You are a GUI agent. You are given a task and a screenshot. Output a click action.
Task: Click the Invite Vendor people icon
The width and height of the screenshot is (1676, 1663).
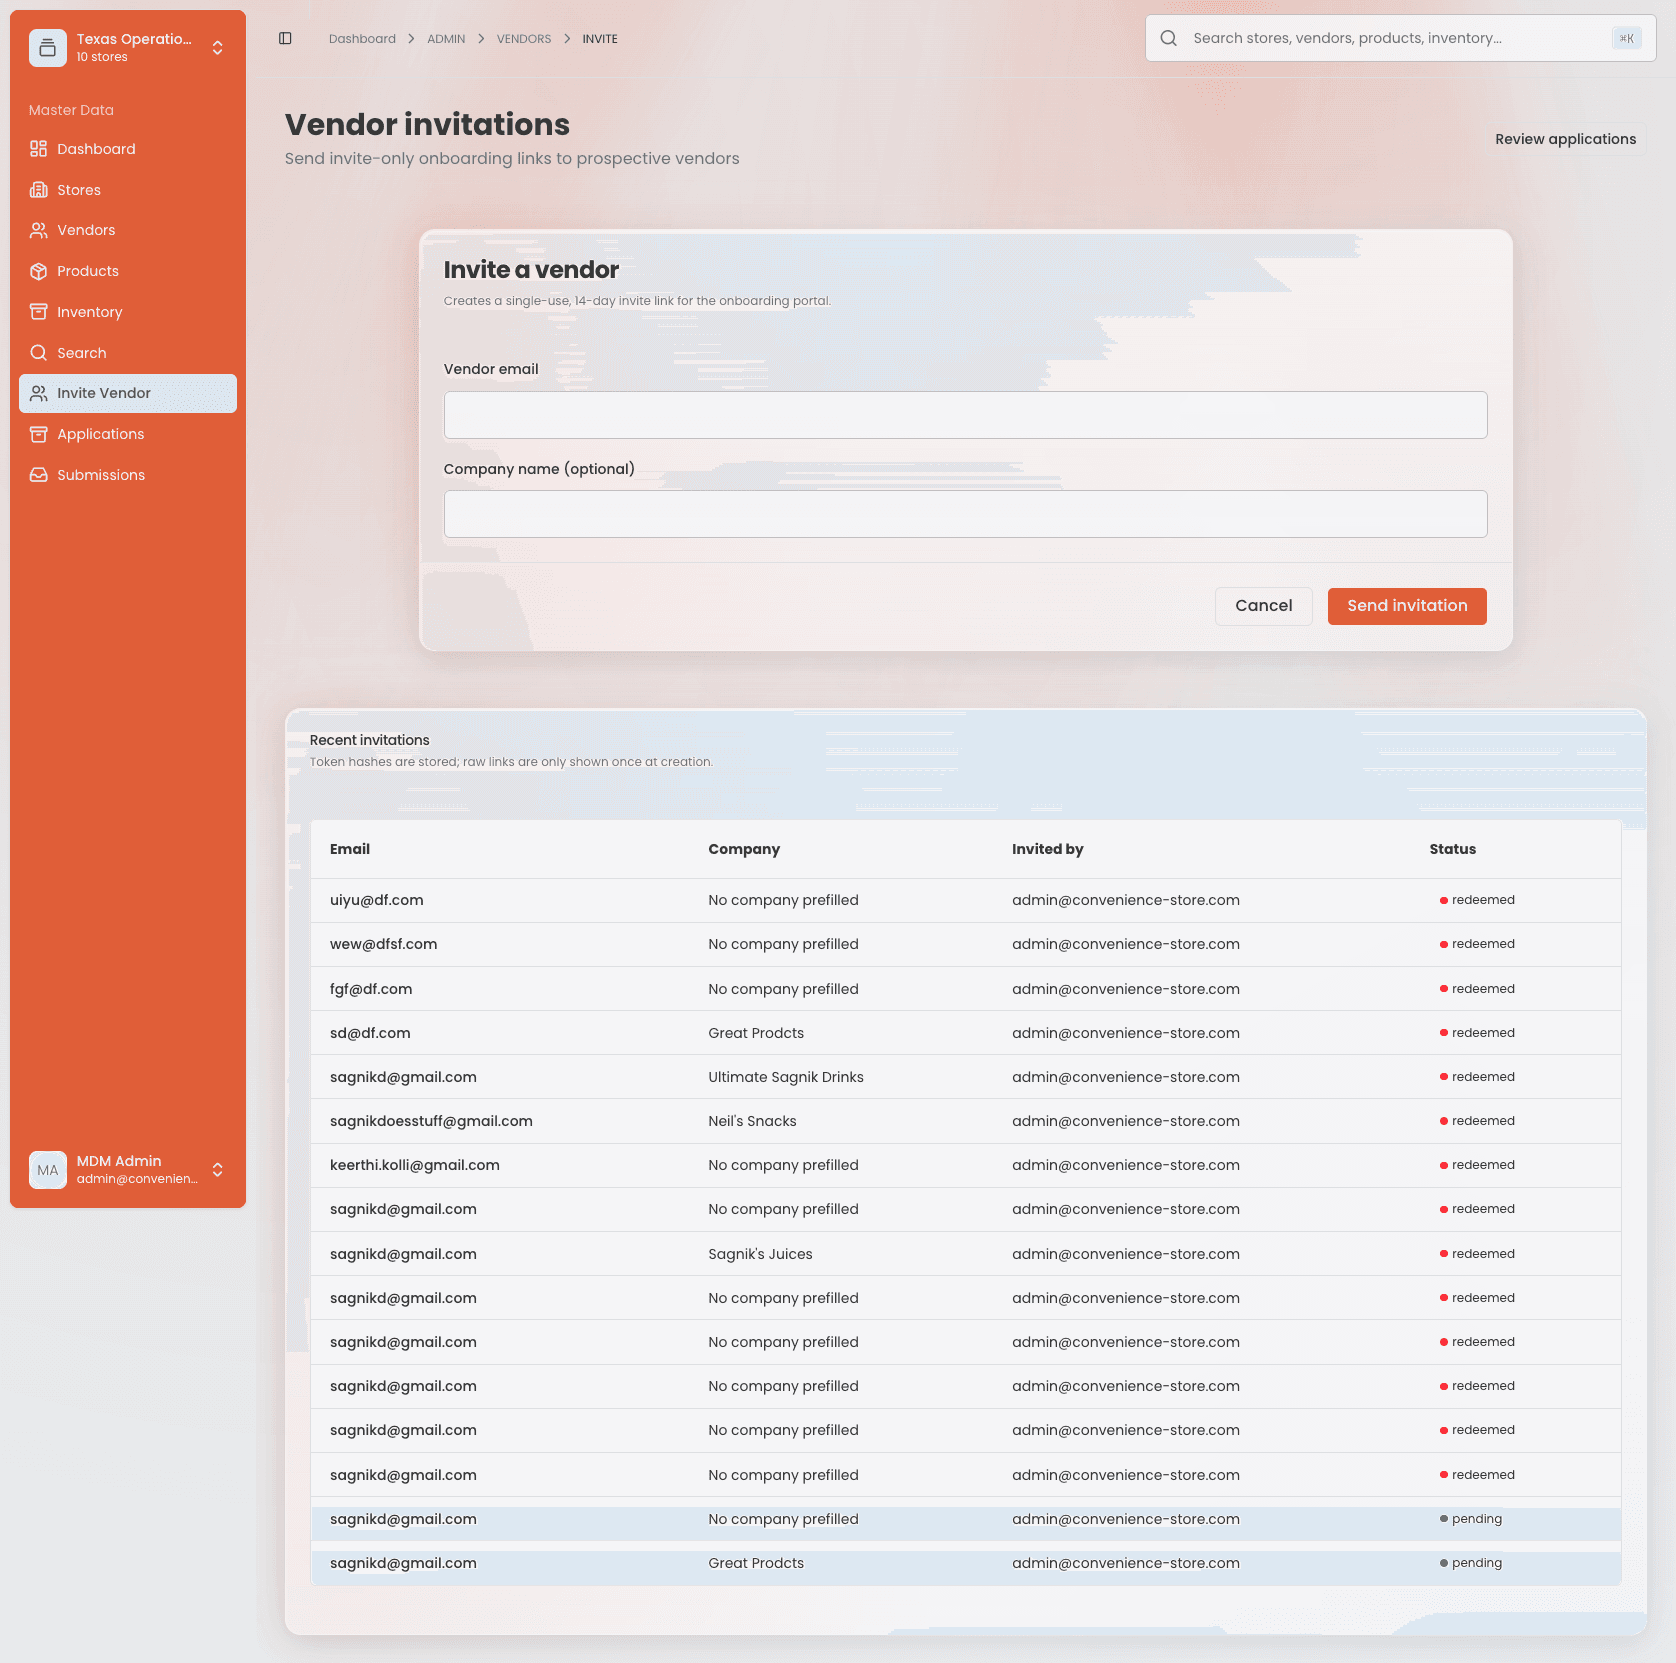point(39,393)
